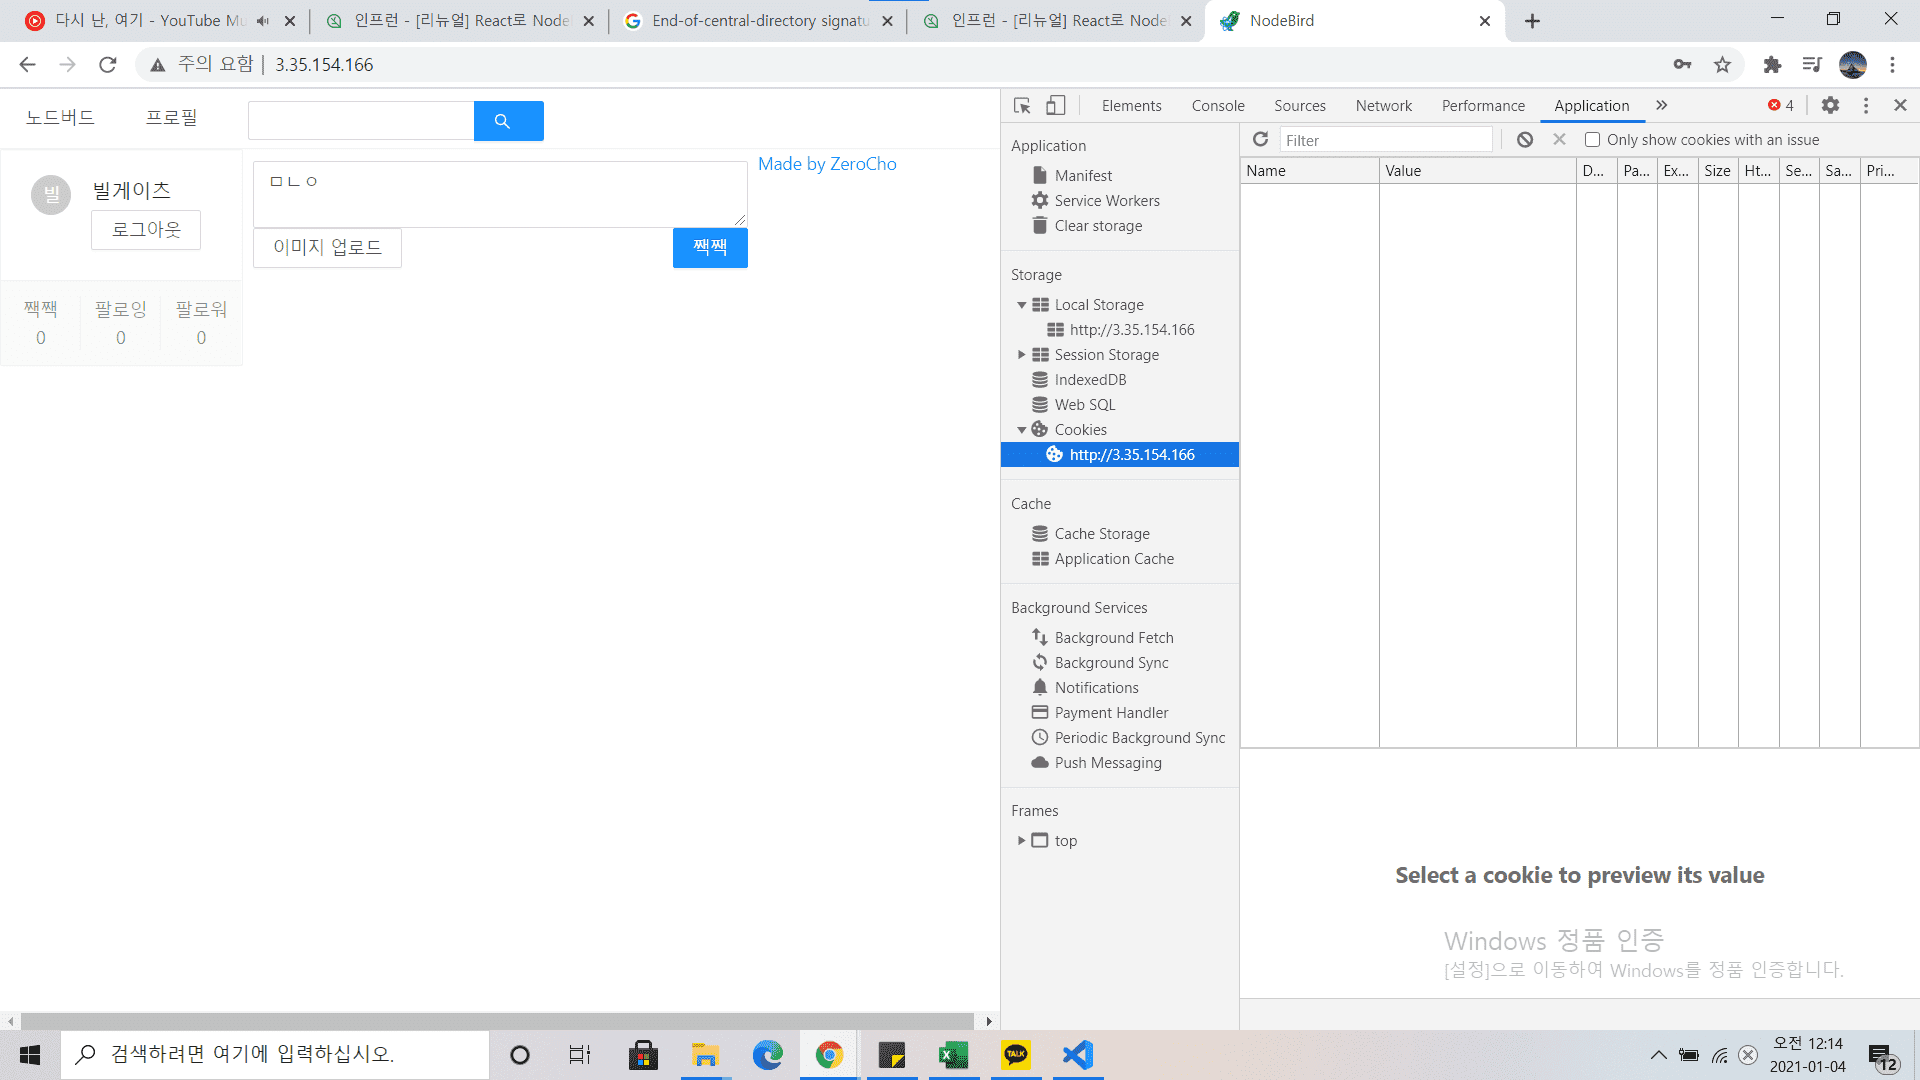Collapse the Local Storage tree
This screenshot has width=1920, height=1080.
(1021, 305)
